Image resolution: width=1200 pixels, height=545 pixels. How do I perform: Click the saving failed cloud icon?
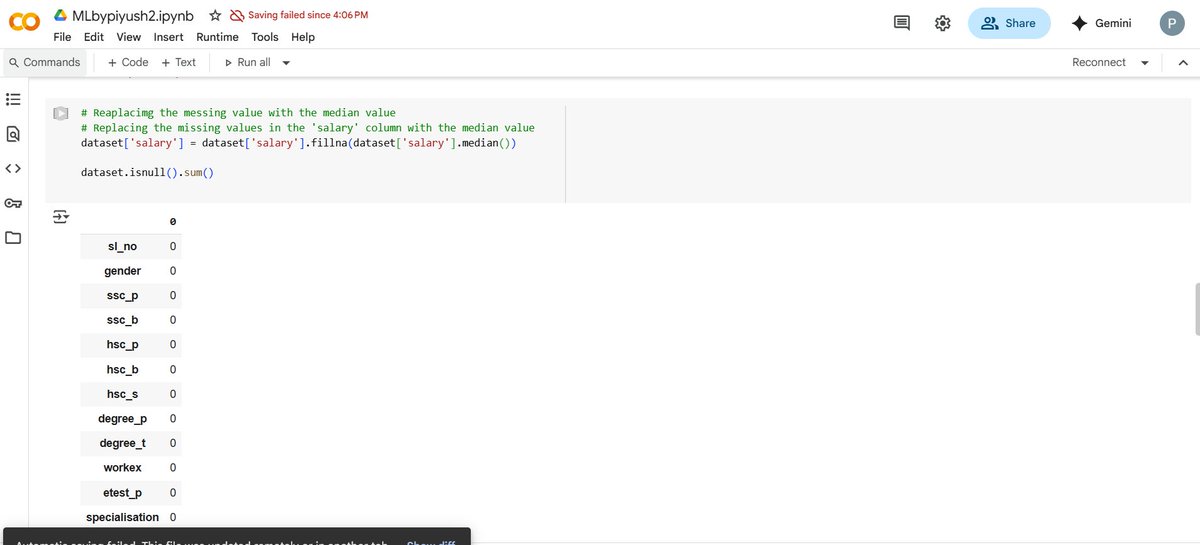click(x=237, y=16)
